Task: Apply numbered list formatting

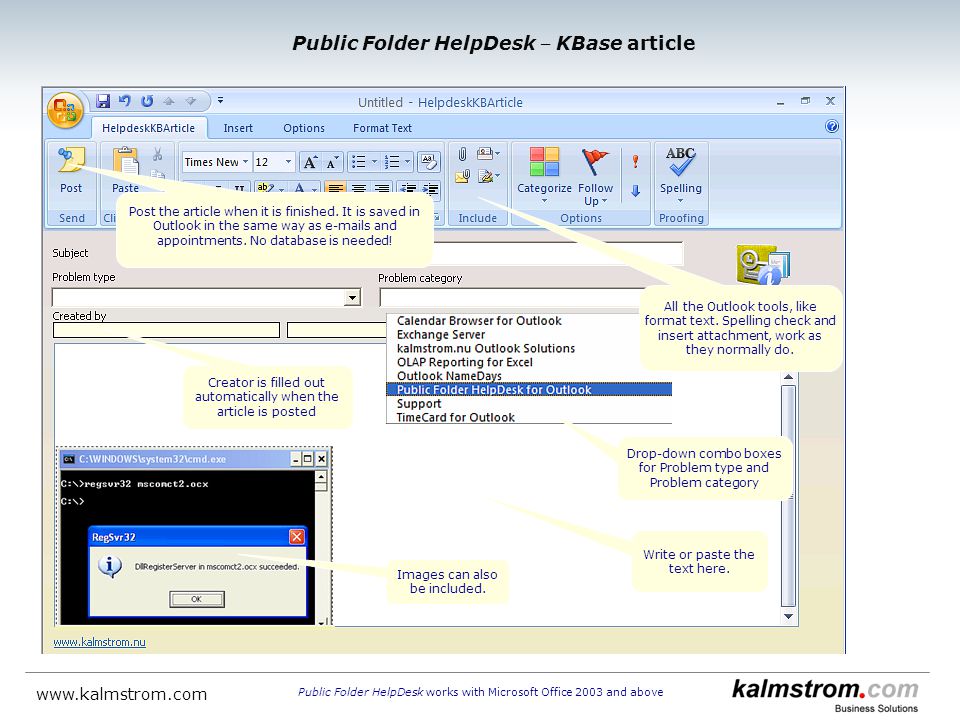Action: [392, 162]
